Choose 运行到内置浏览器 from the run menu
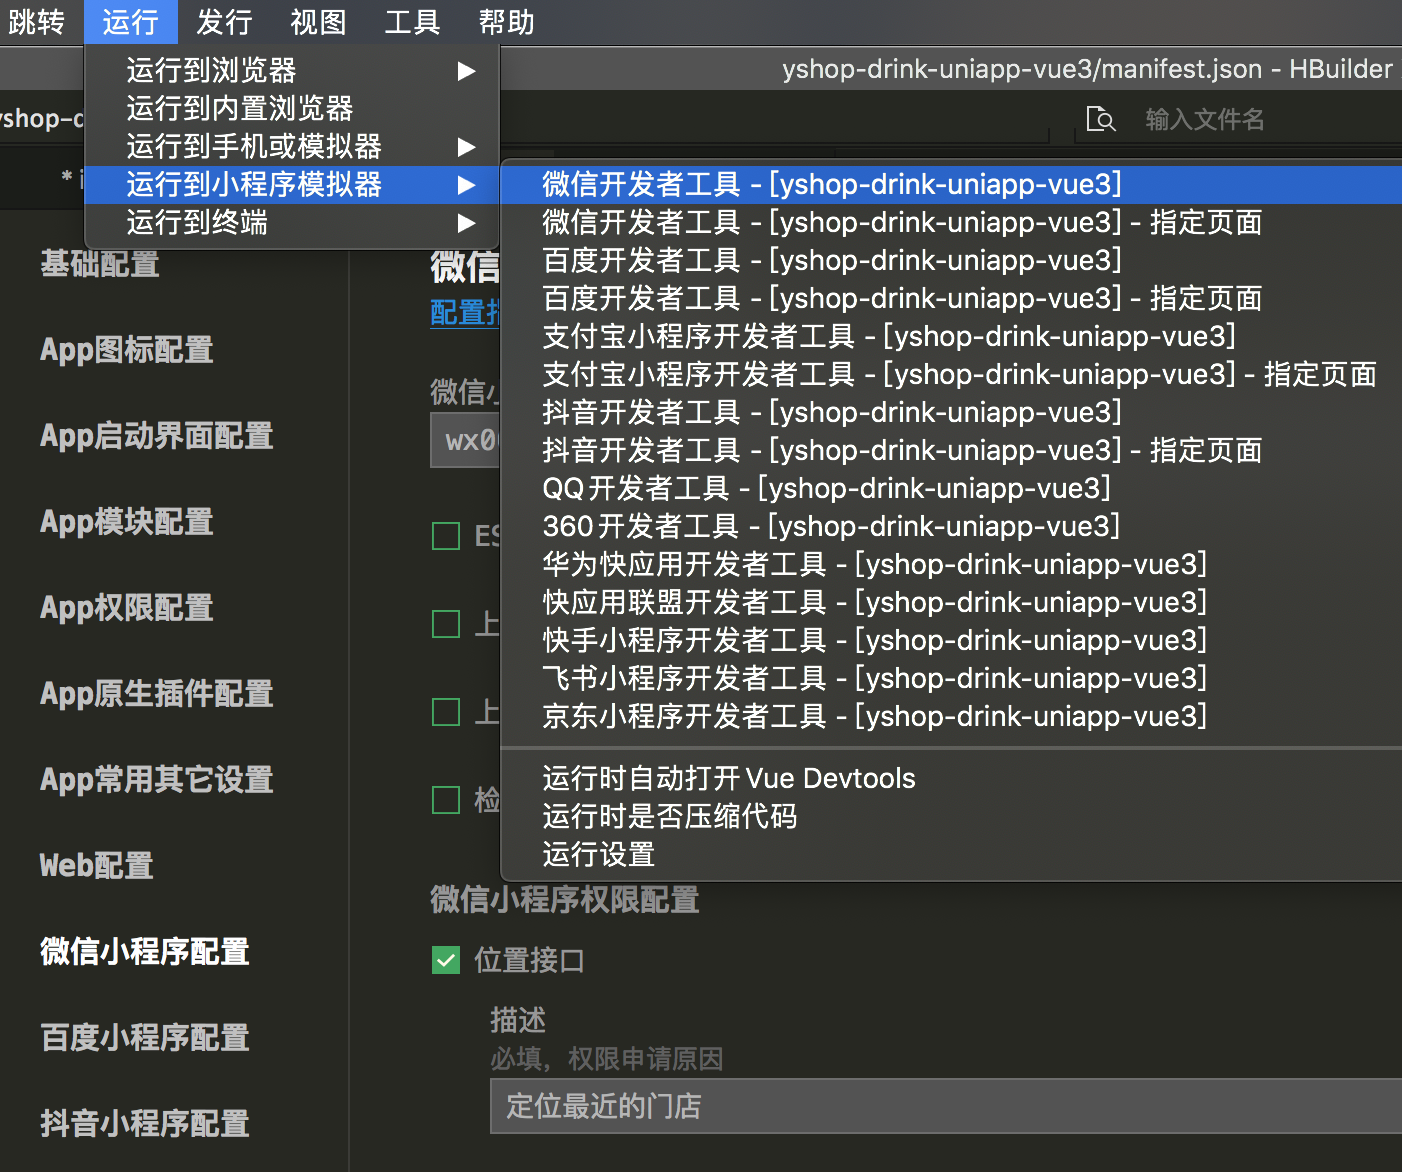The image size is (1402, 1172). click(292, 109)
